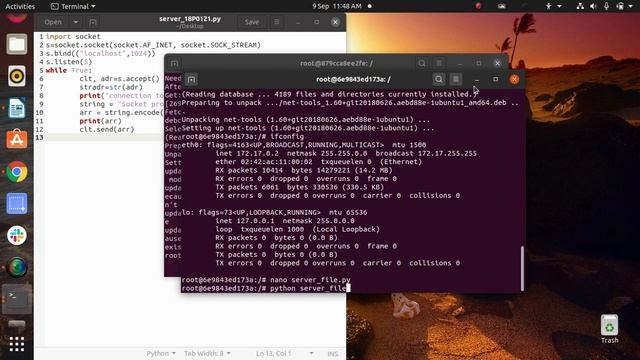Add new tab in front terminal
The width and height of the screenshot is (640, 360).
tap(191, 79)
